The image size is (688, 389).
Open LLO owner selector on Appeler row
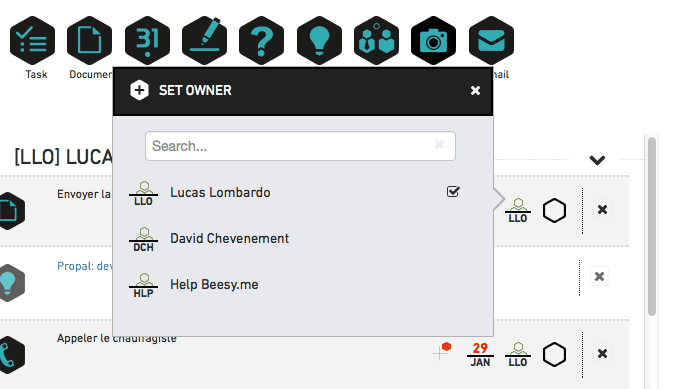point(518,354)
